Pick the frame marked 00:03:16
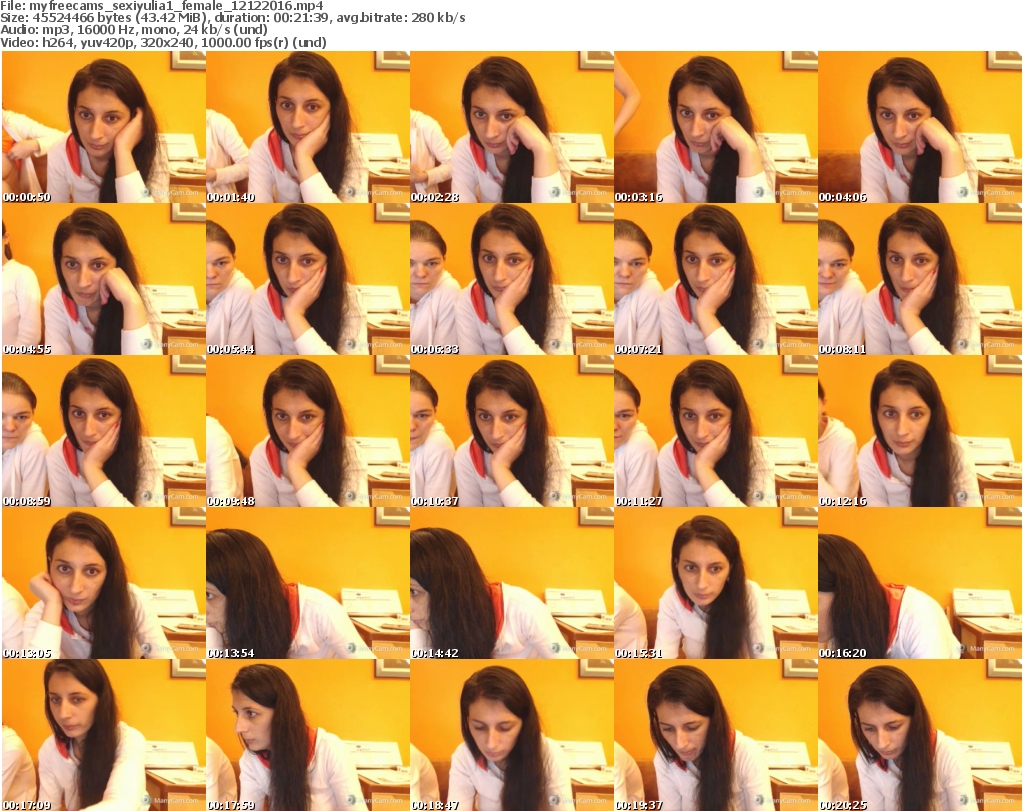Image resolution: width=1024 pixels, height=811 pixels. (x=716, y=127)
